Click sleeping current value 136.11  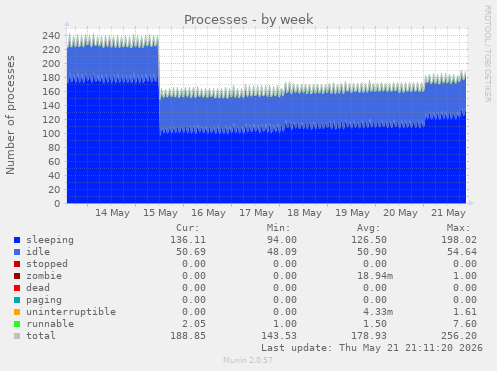[188, 240]
